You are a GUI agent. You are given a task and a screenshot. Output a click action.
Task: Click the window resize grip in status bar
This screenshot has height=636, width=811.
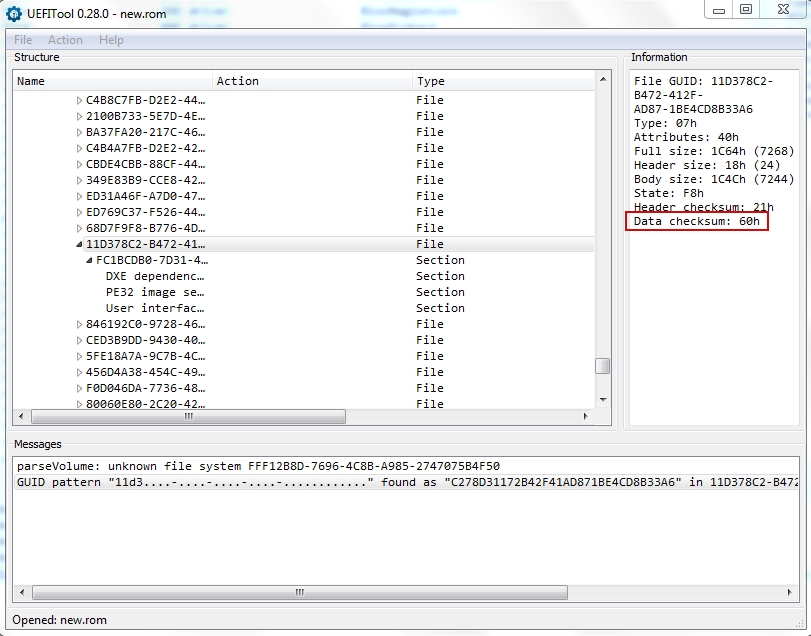click(x=801, y=624)
